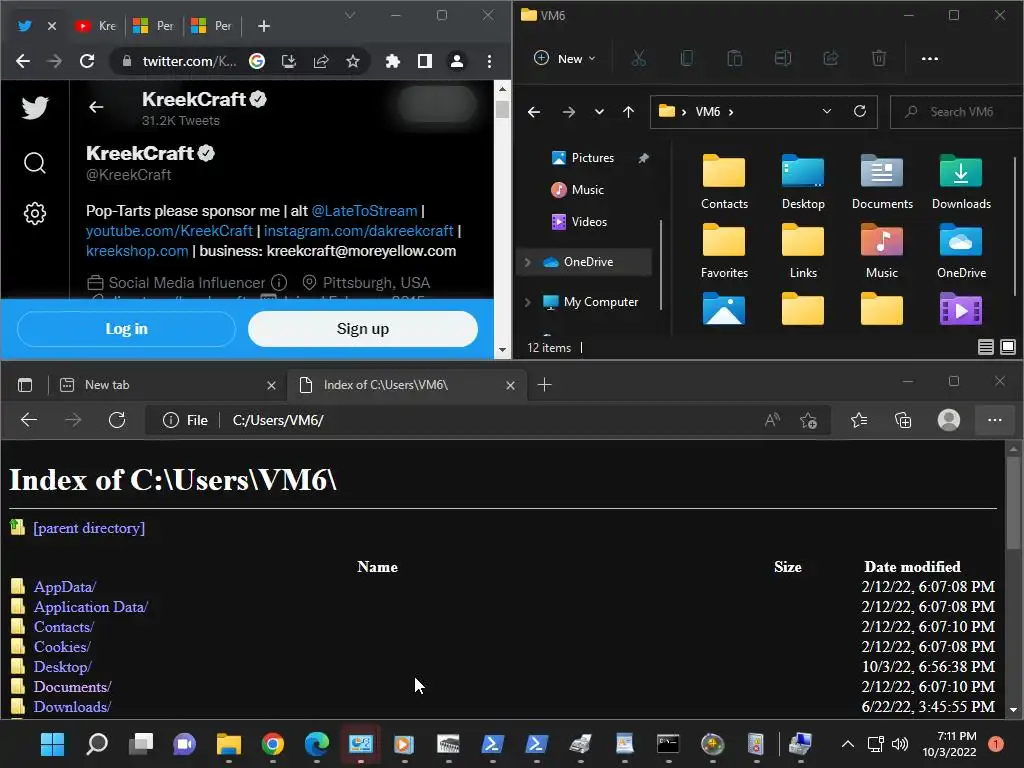Switch to the New tab in Edge
Viewport: 1024px width, 768px height.
167,385
